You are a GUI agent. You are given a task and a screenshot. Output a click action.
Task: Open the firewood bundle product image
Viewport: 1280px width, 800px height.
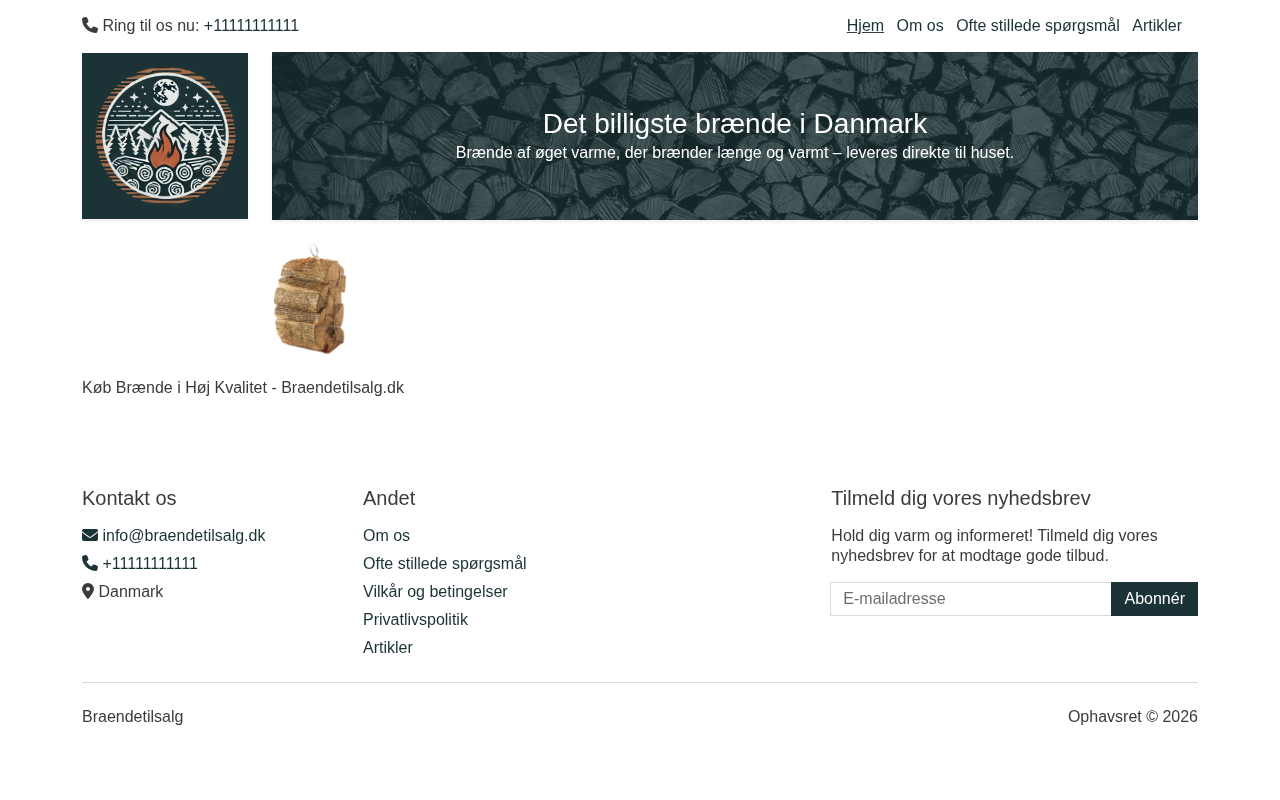tap(310, 299)
